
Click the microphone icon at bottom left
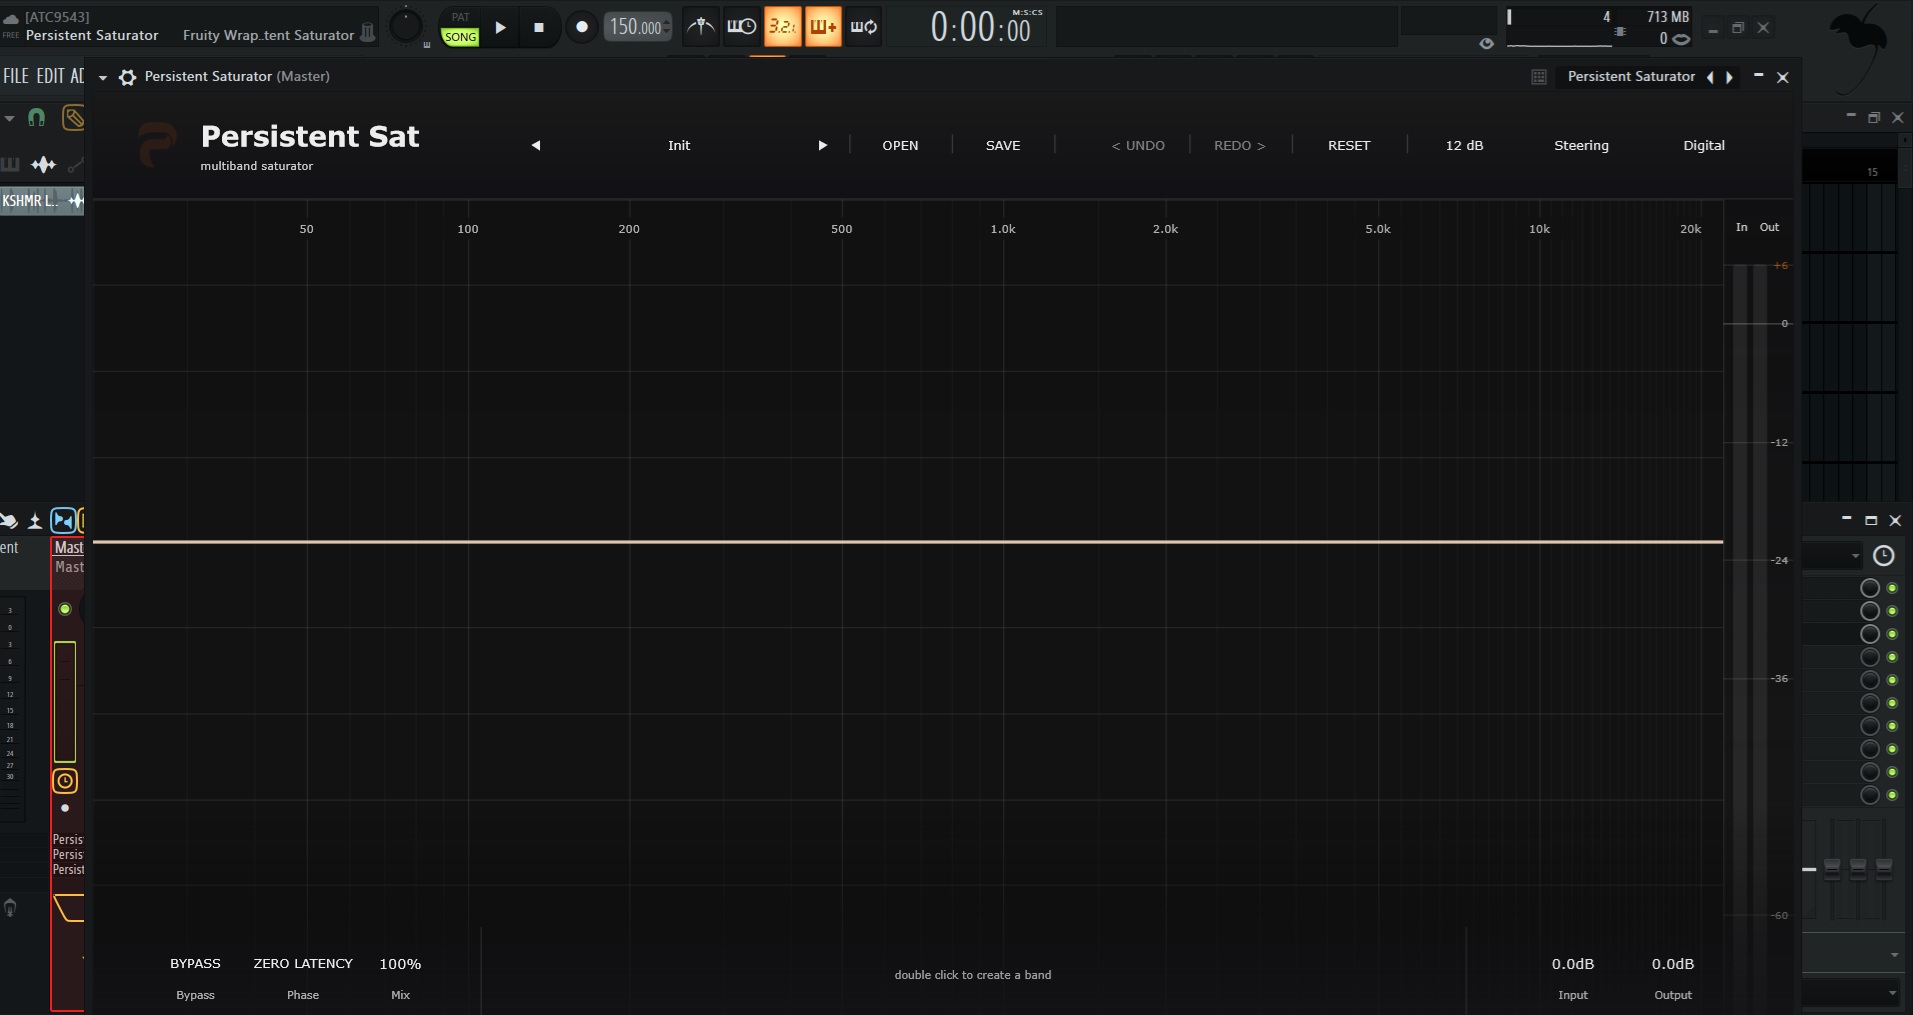10,908
